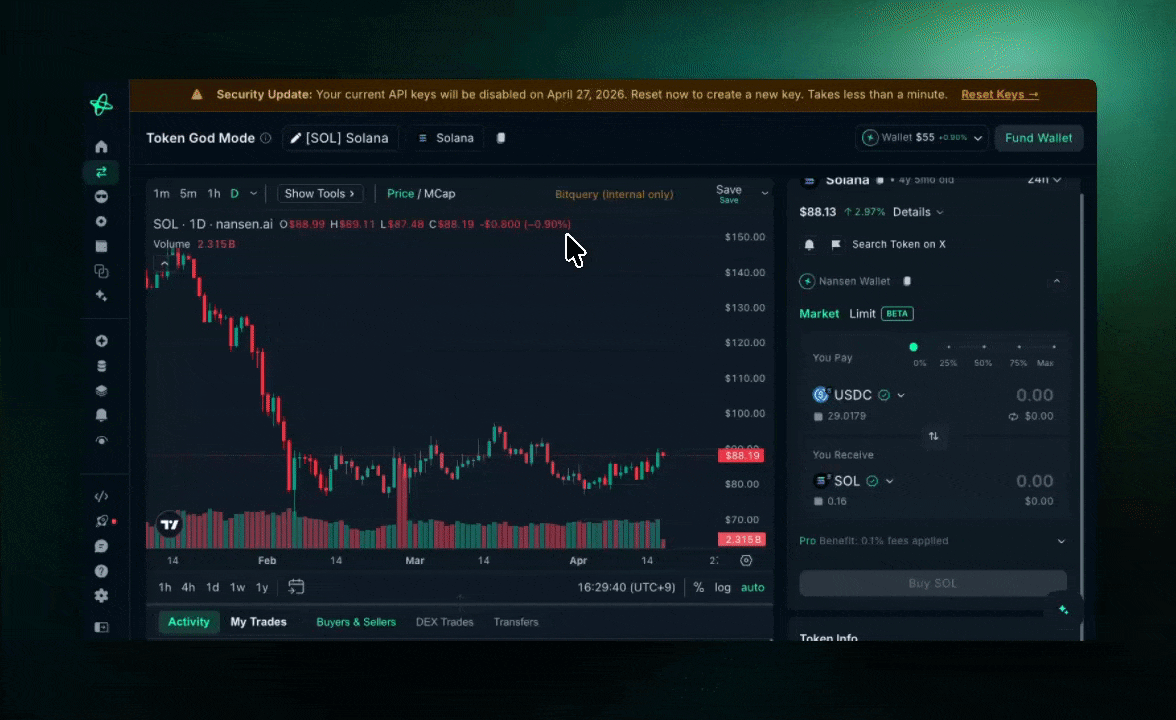The width and height of the screenshot is (1176, 720).
Task: Select the 1w date range
Action: tap(238, 587)
